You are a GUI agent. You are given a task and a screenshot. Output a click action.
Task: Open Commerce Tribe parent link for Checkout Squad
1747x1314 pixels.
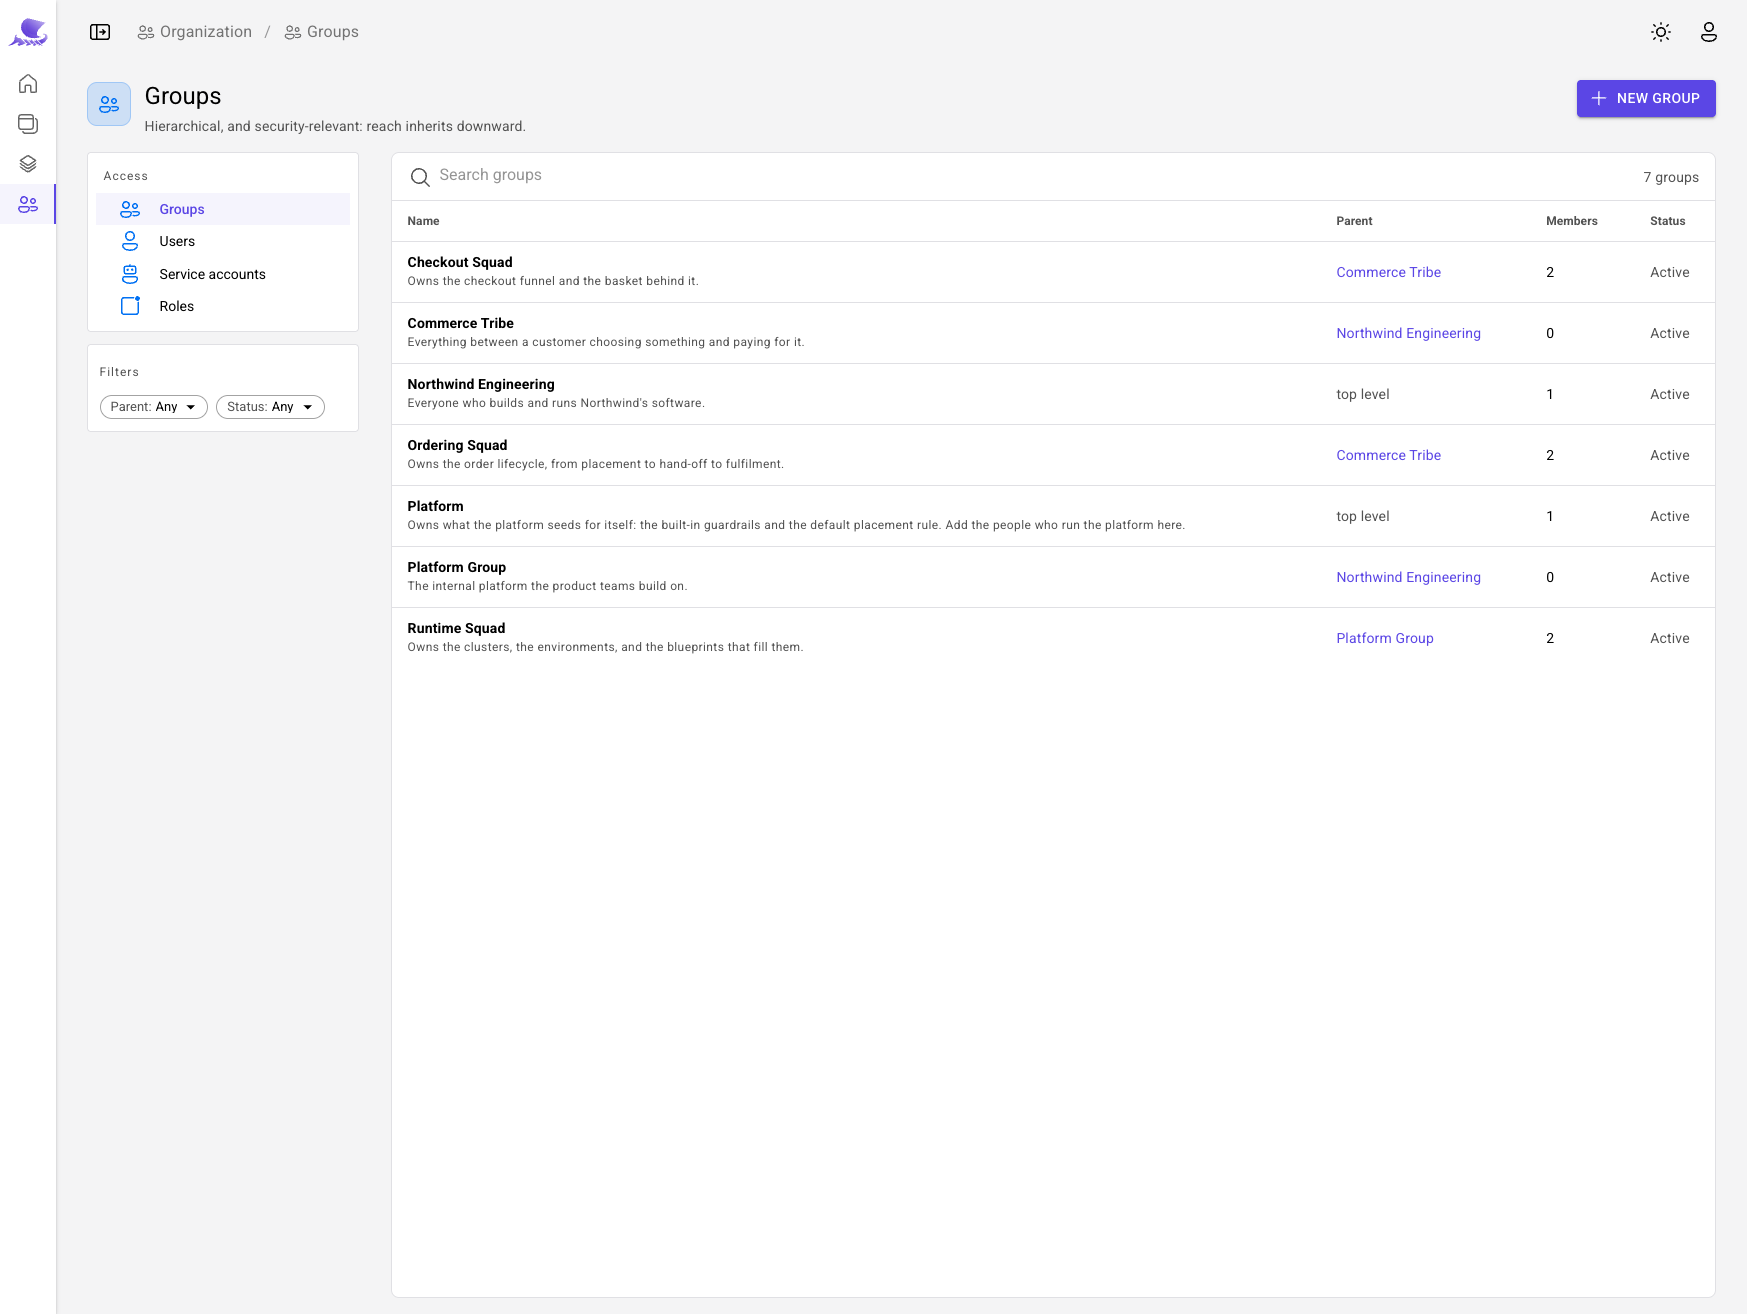click(1388, 272)
